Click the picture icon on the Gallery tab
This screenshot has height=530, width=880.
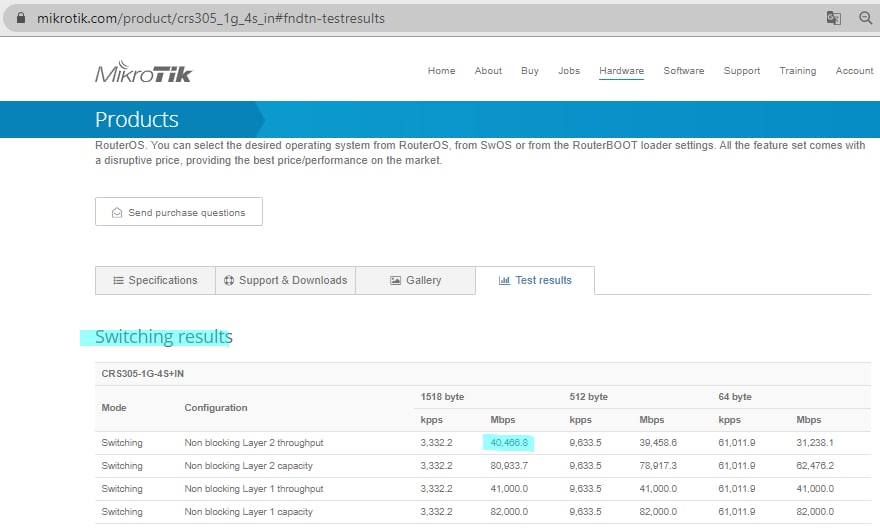coord(396,280)
